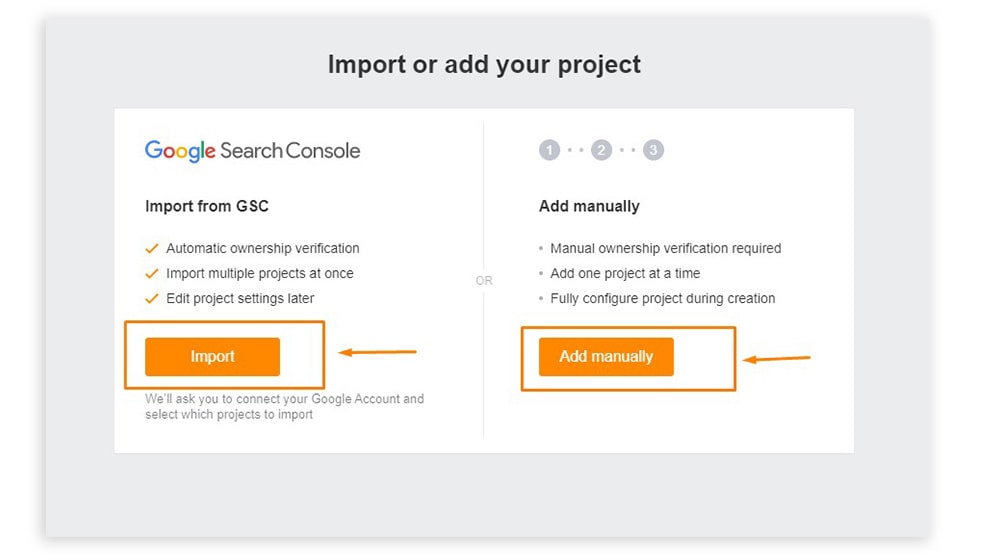Select the step 2 circle icon
This screenshot has height=557, width=984.
pos(601,150)
